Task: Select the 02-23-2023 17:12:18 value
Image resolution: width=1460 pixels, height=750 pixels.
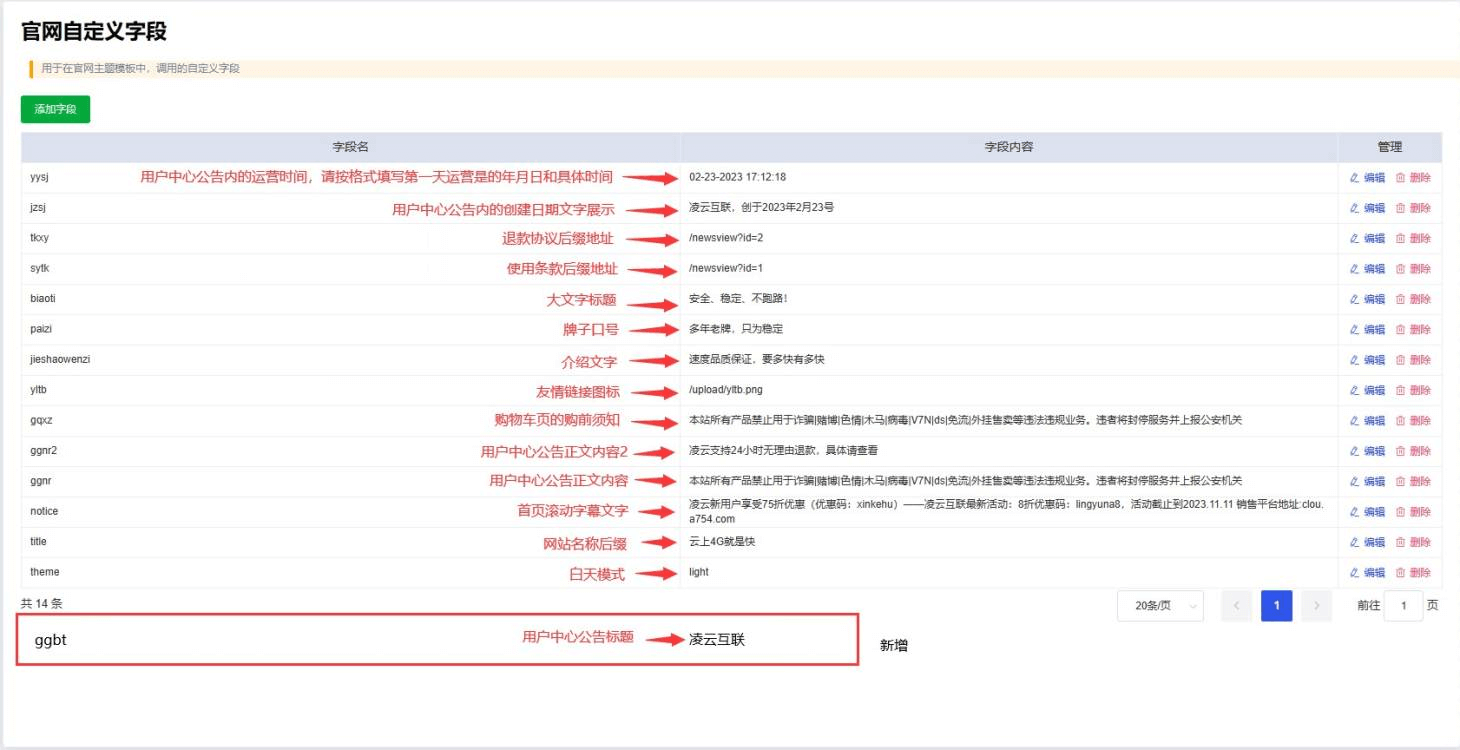Action: click(x=737, y=177)
